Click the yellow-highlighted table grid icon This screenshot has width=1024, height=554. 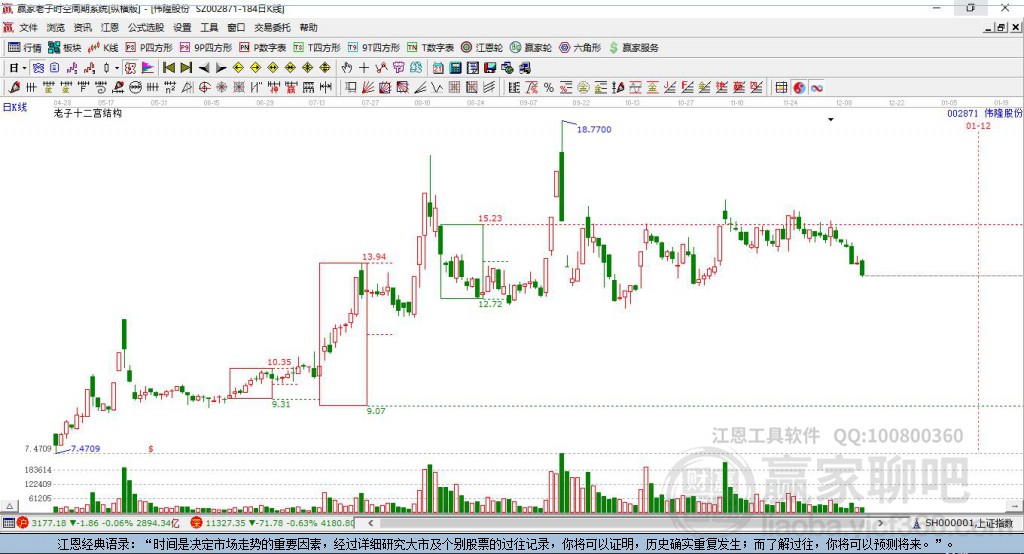click(781, 88)
